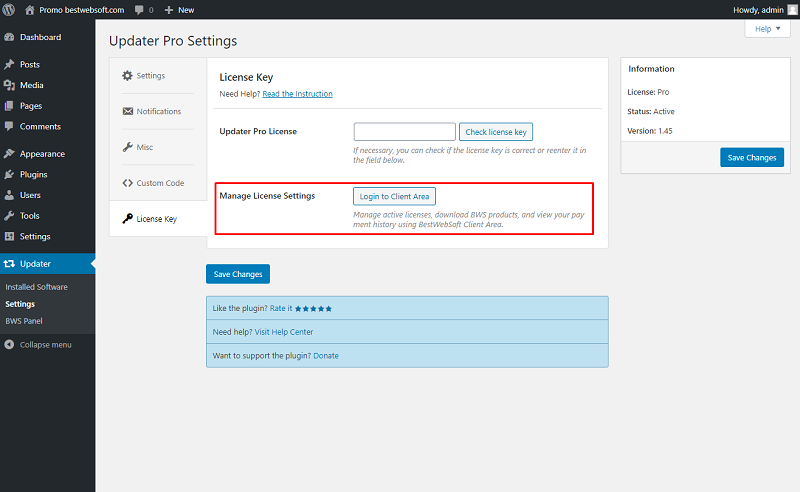Click the Comments speech bubble sidebar icon
Image resolution: width=800 pixels, height=492 pixels.
coord(9,126)
